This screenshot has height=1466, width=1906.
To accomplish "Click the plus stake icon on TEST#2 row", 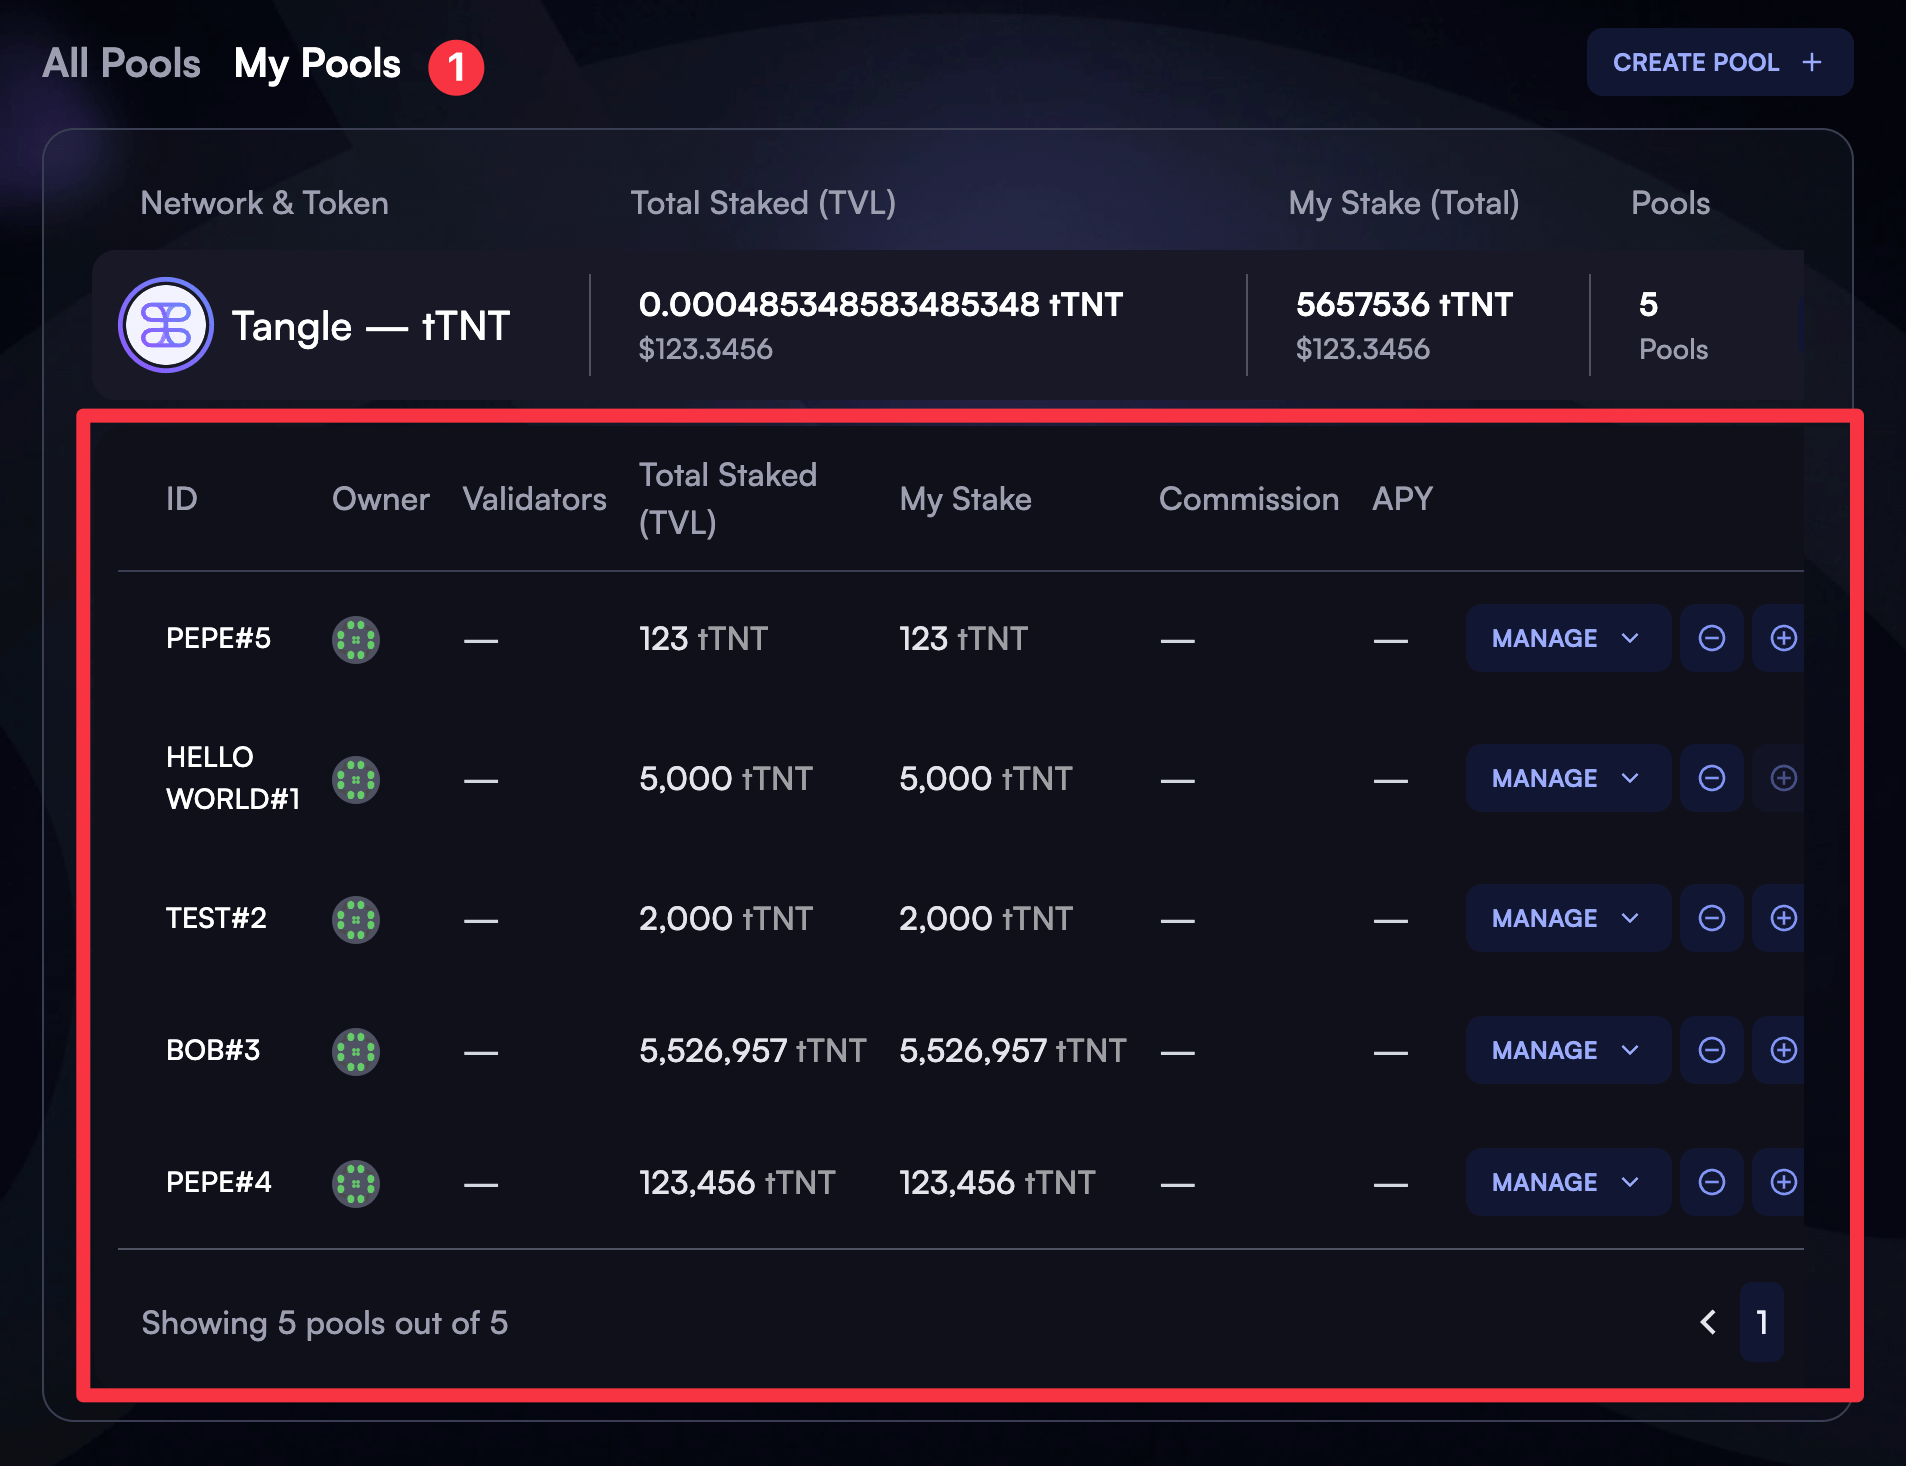I will point(1784,918).
